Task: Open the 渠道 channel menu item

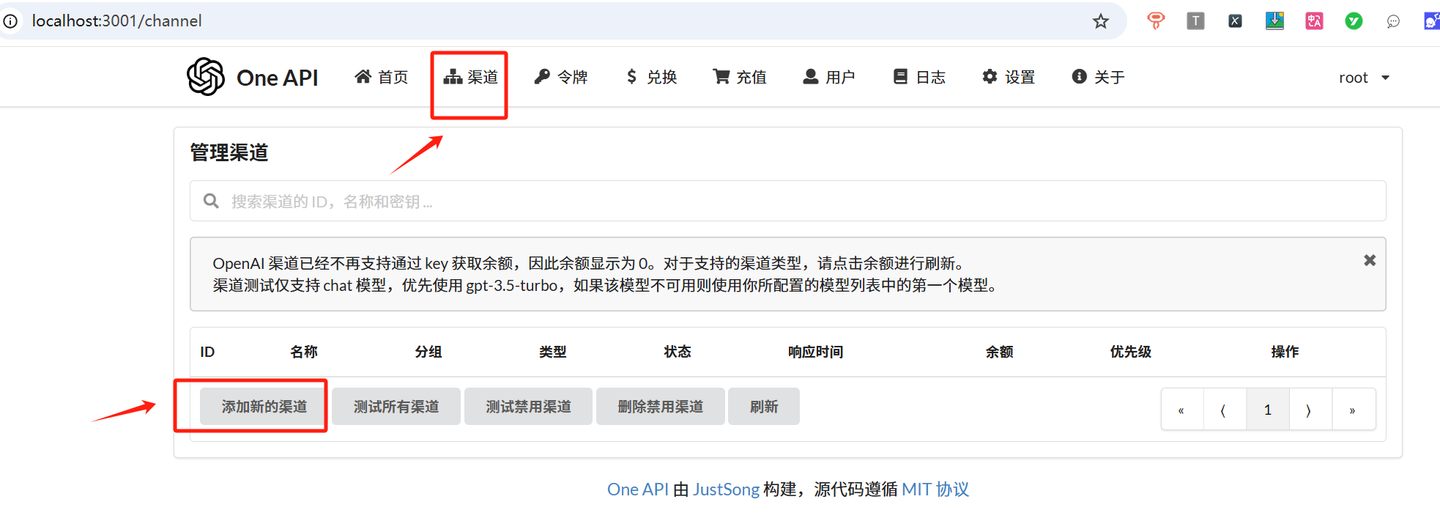Action: pyautogui.click(x=471, y=77)
